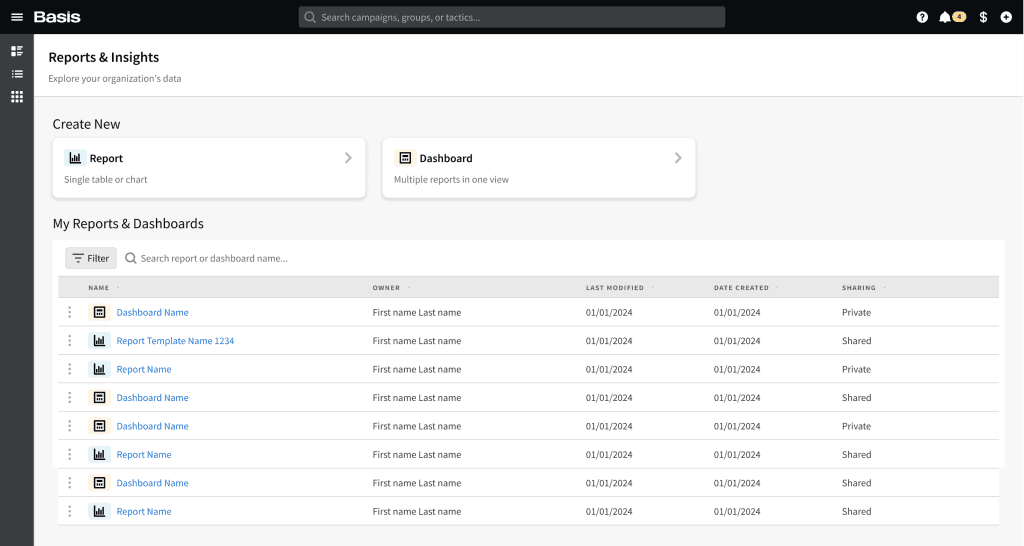
Task: Click the plus circle icon in header
Action: point(1006,17)
